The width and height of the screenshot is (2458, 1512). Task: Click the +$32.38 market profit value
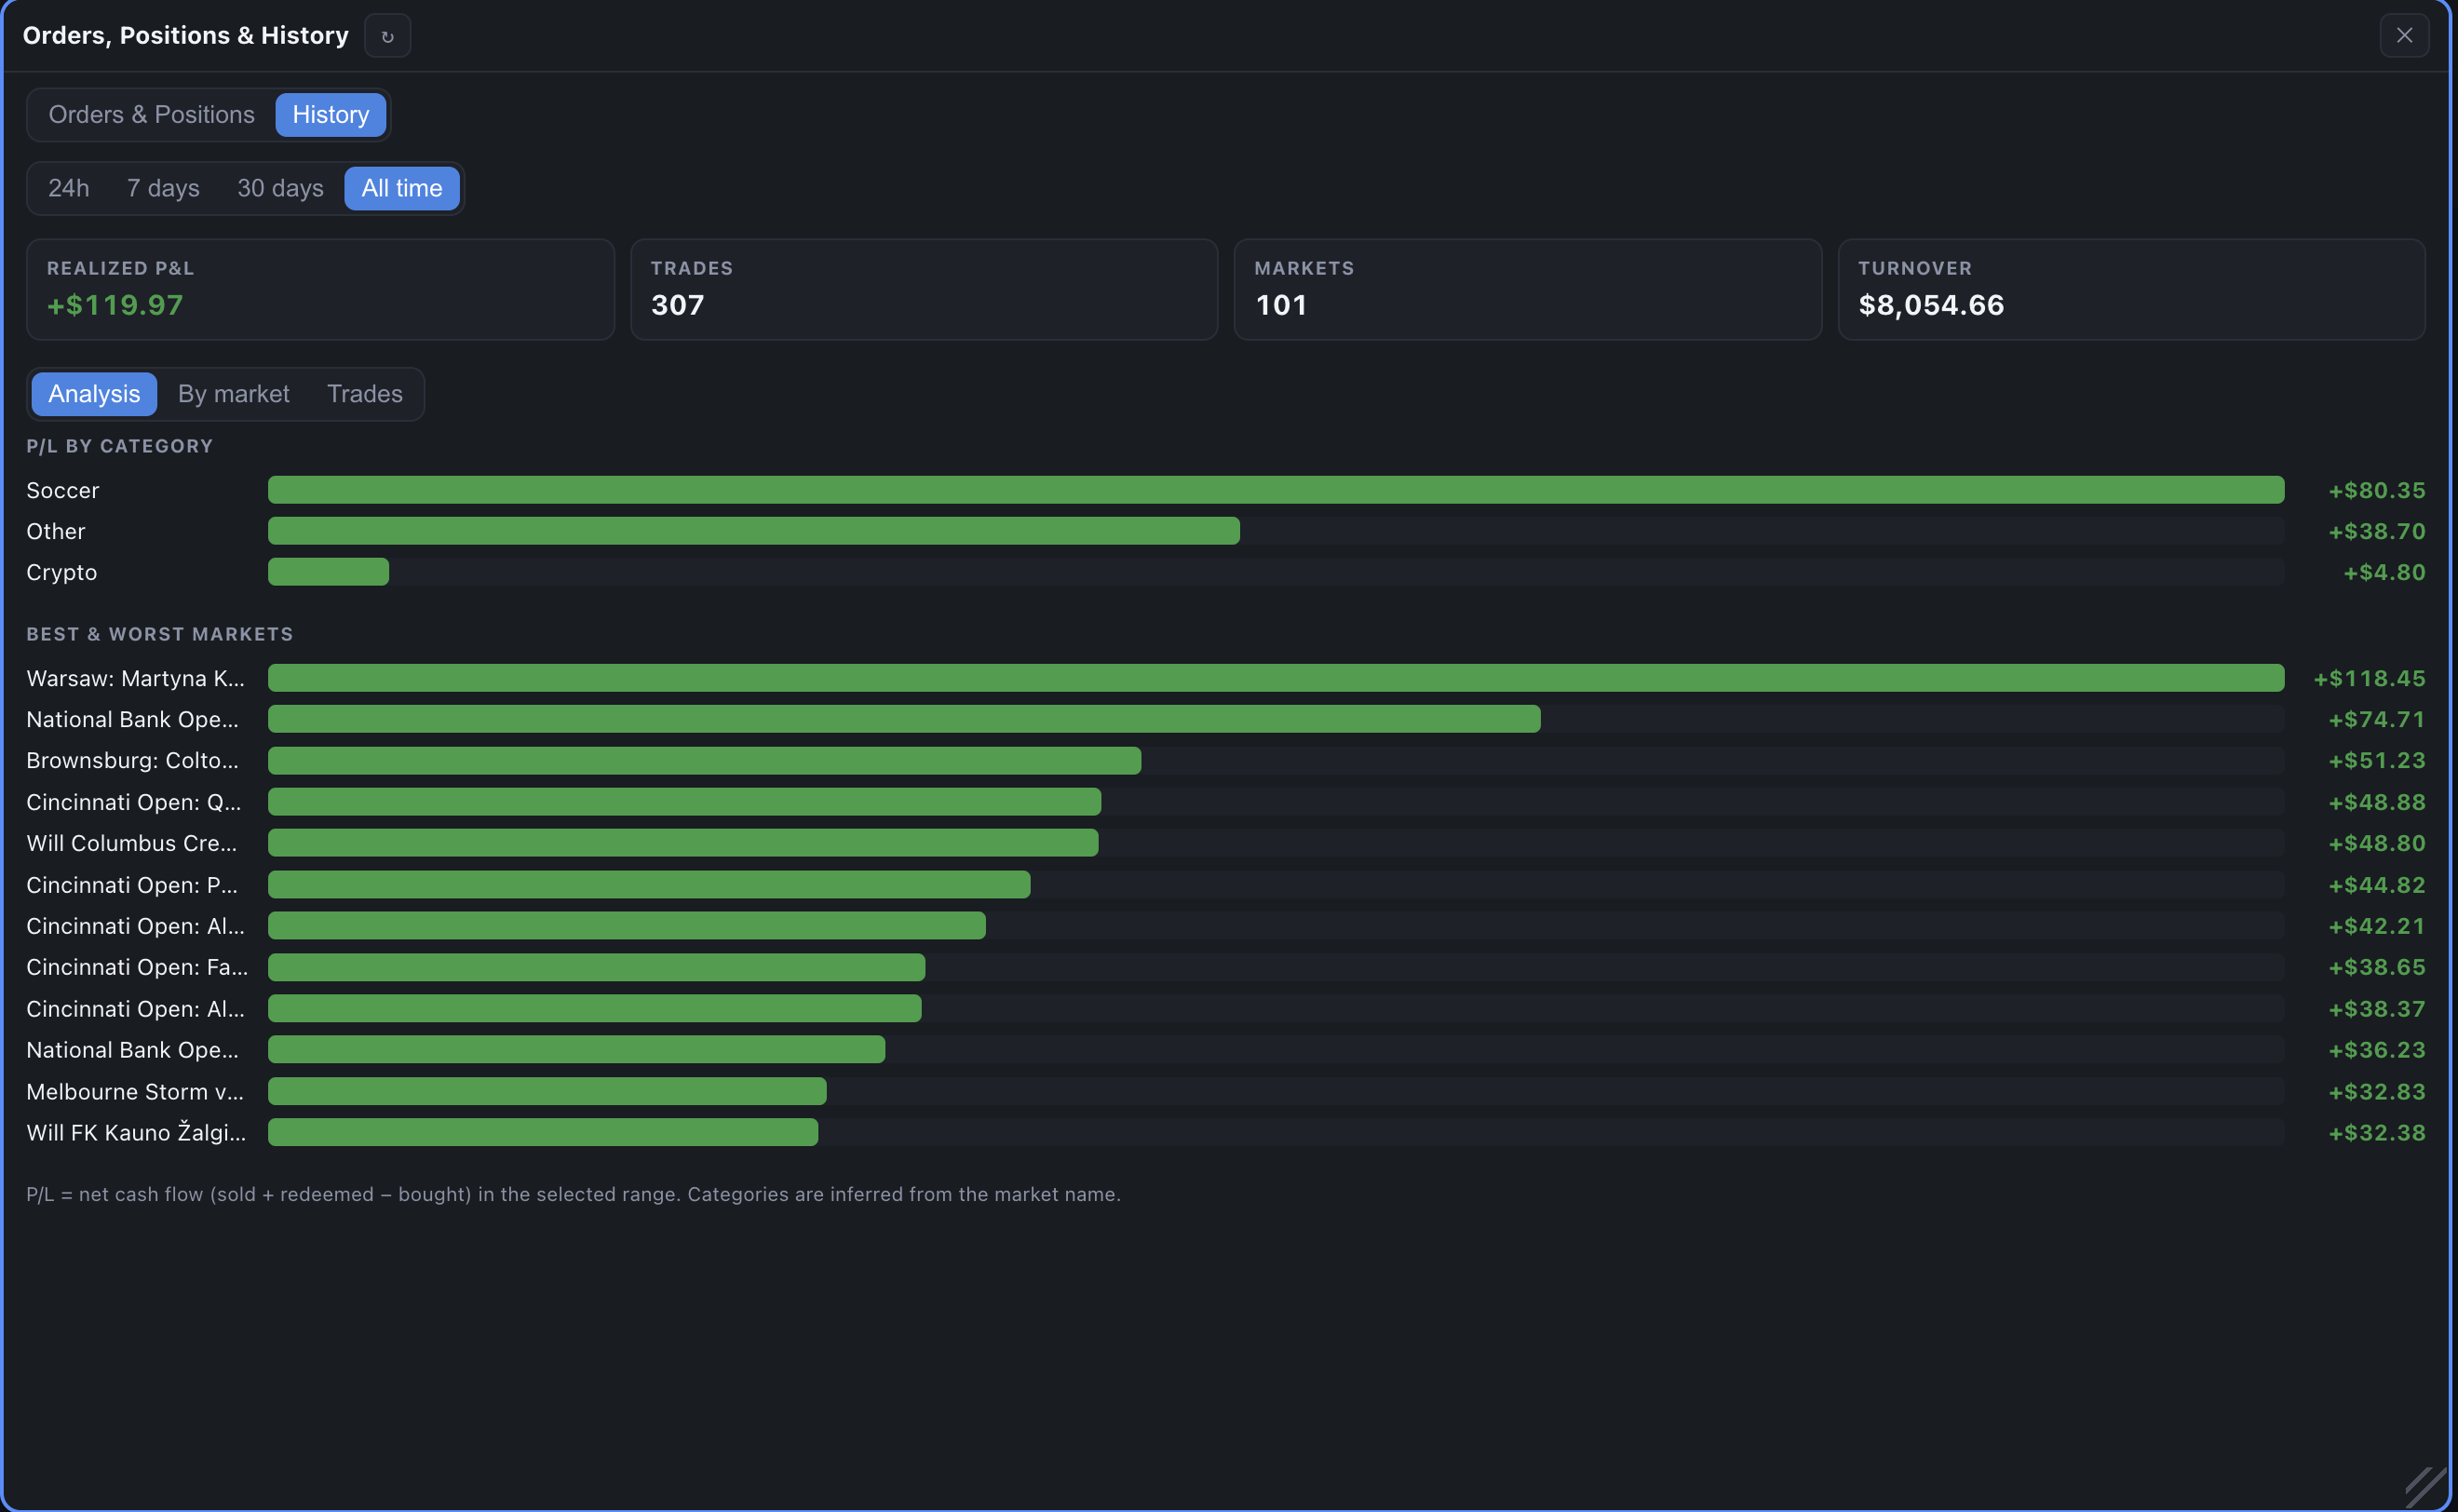click(x=2377, y=1132)
